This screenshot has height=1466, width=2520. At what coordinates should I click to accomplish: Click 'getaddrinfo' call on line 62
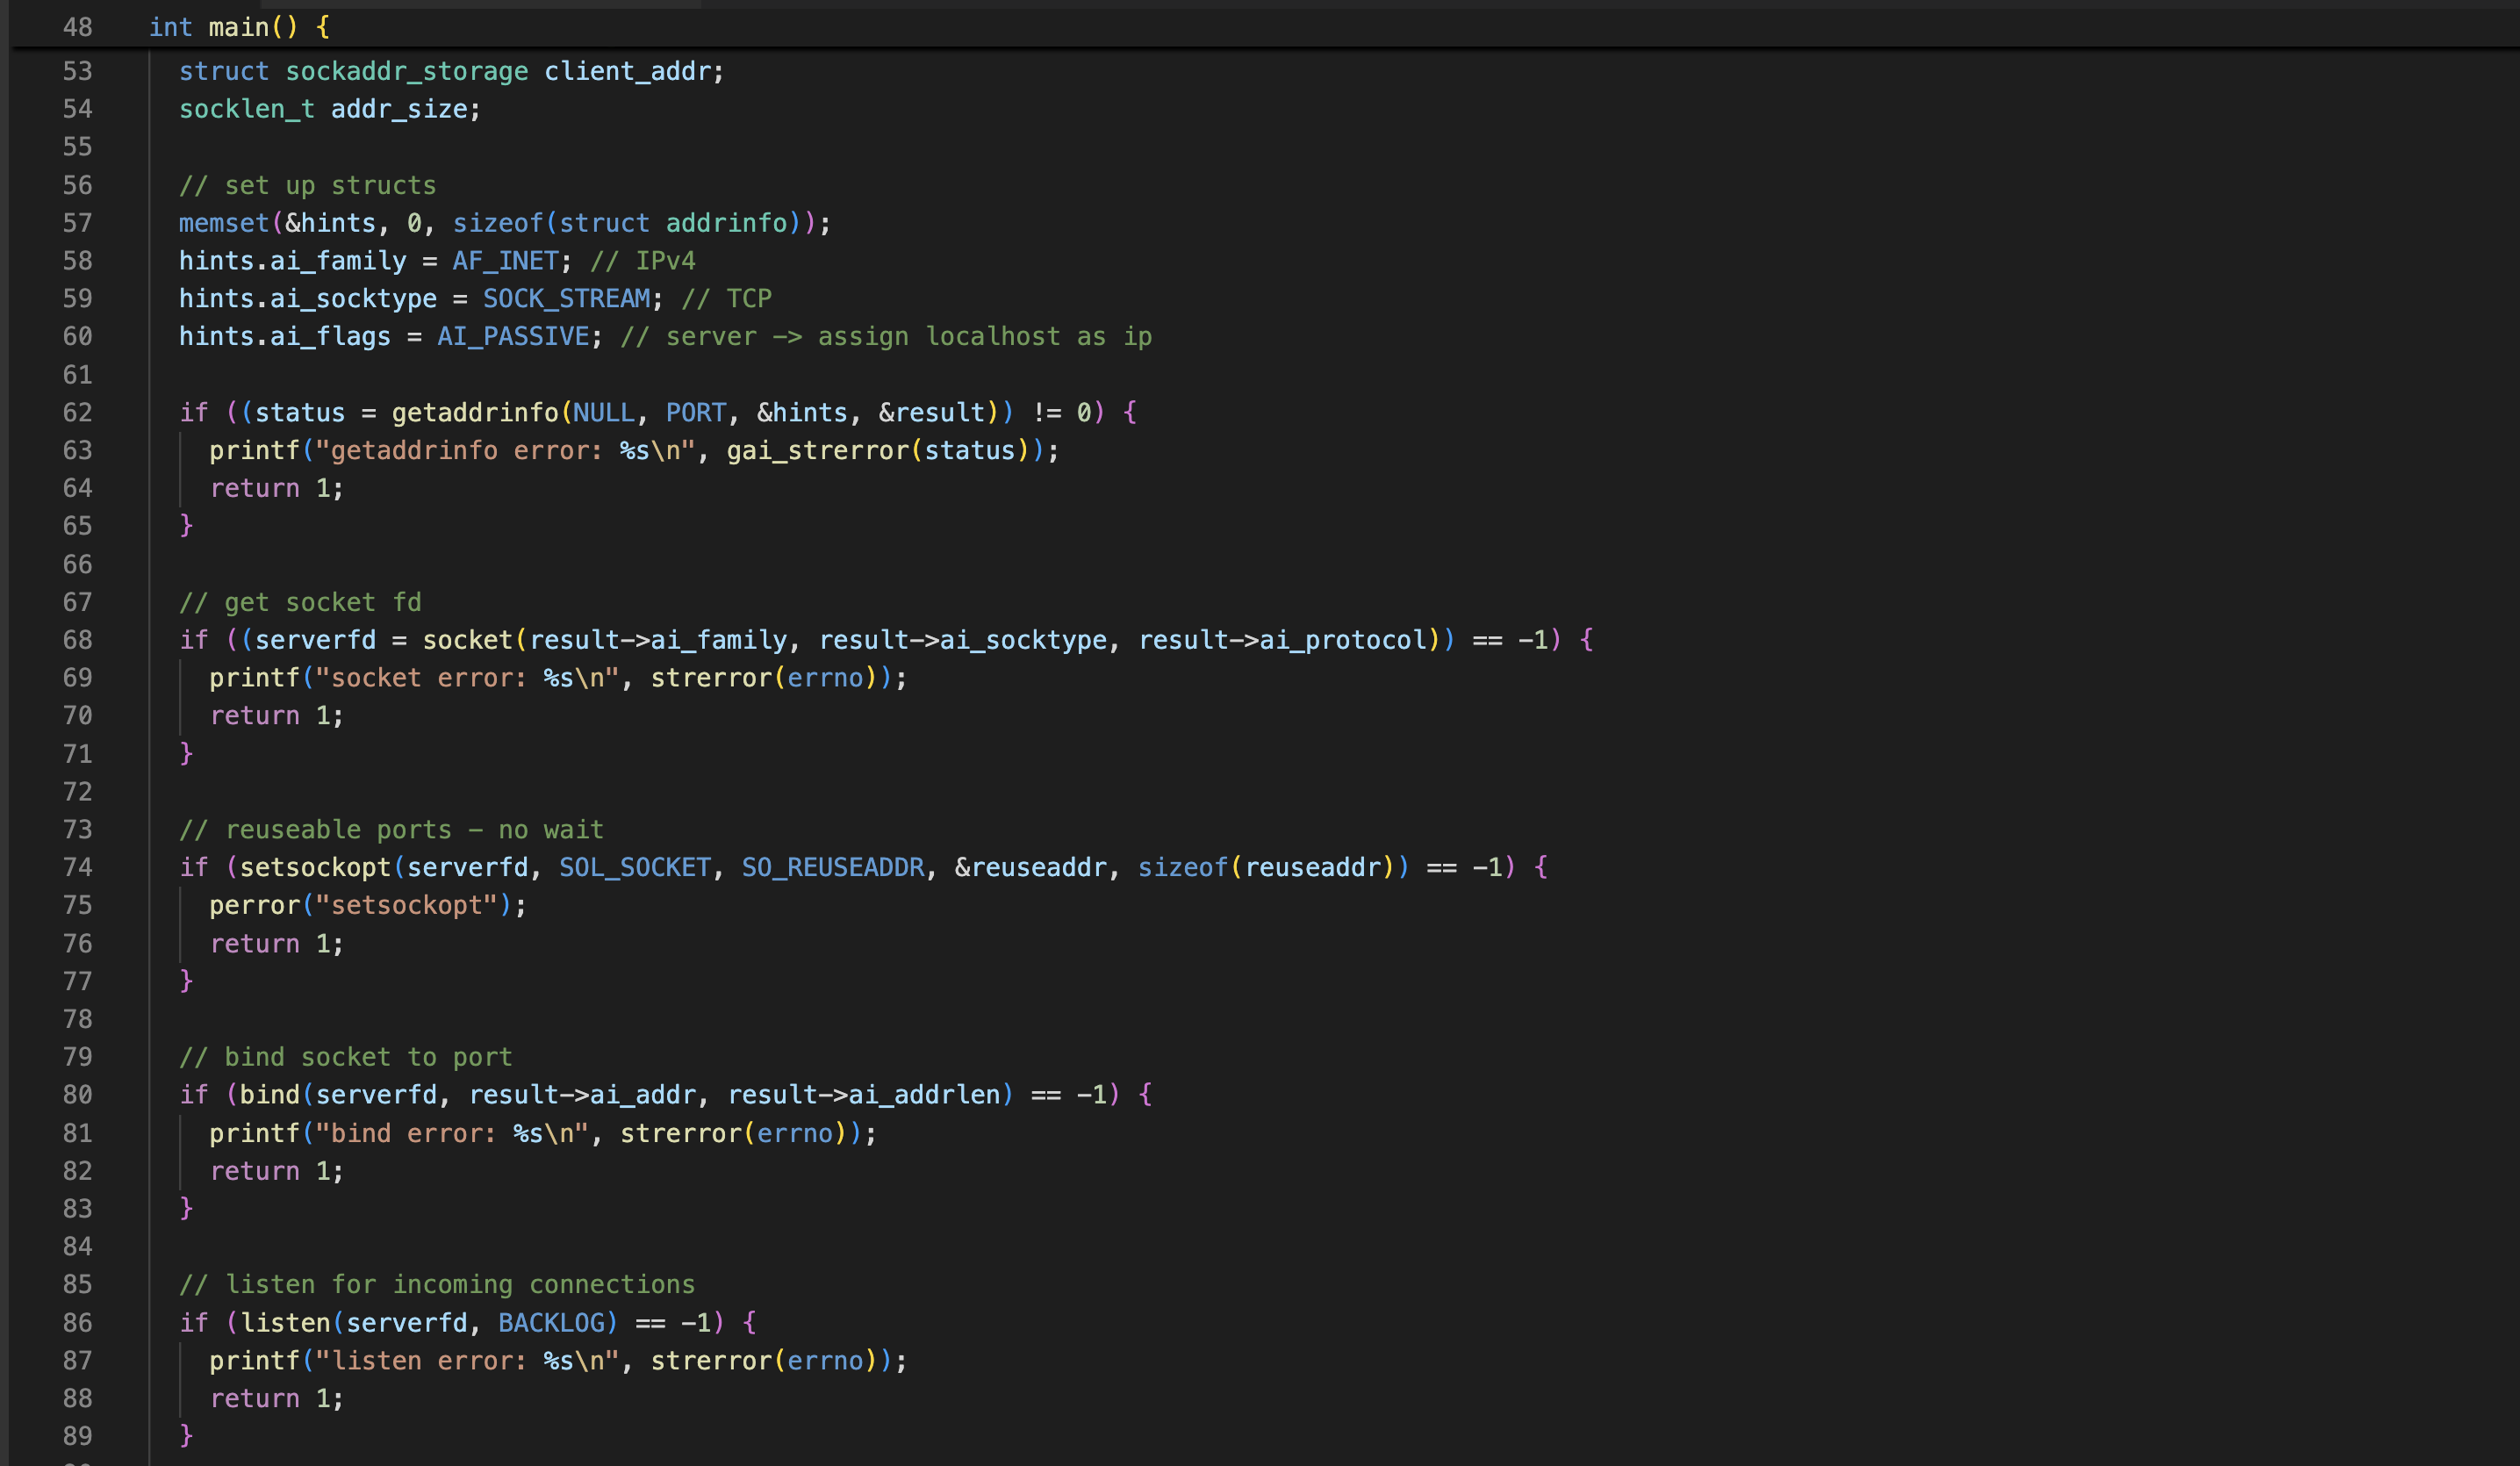475,413
